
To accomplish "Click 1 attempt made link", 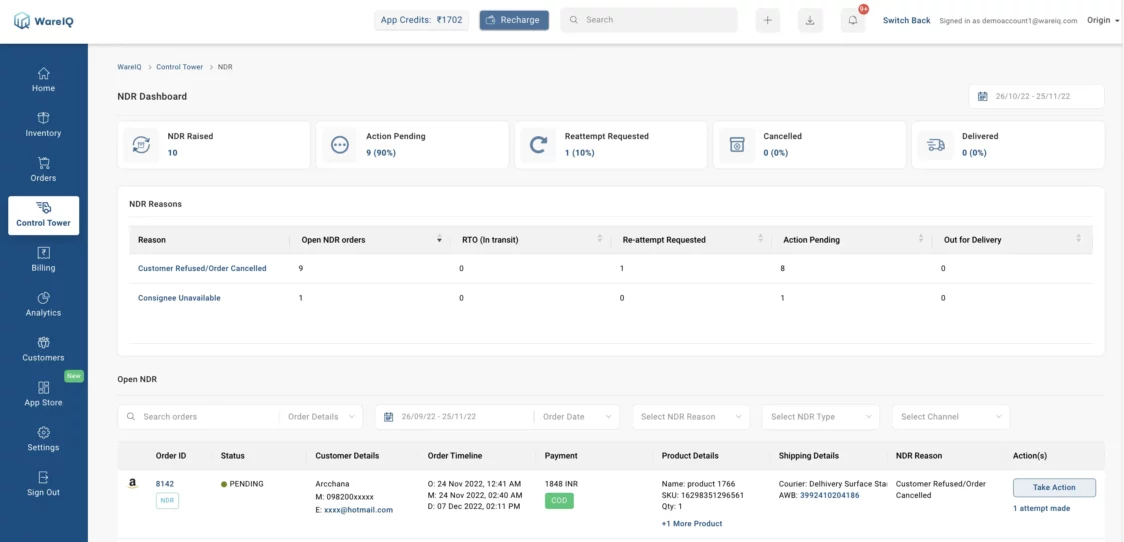I will click(x=1042, y=508).
